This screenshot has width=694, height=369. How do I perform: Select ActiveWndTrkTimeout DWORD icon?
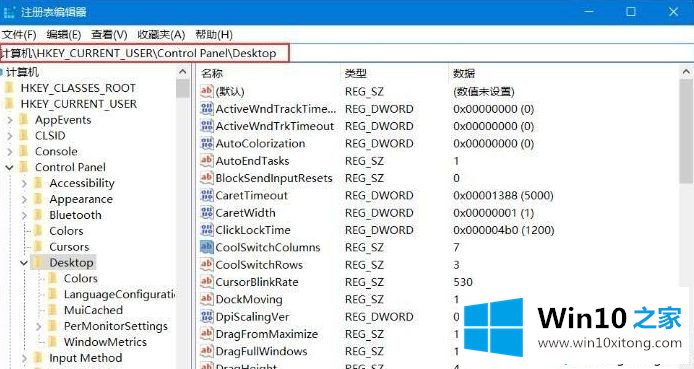click(x=206, y=126)
